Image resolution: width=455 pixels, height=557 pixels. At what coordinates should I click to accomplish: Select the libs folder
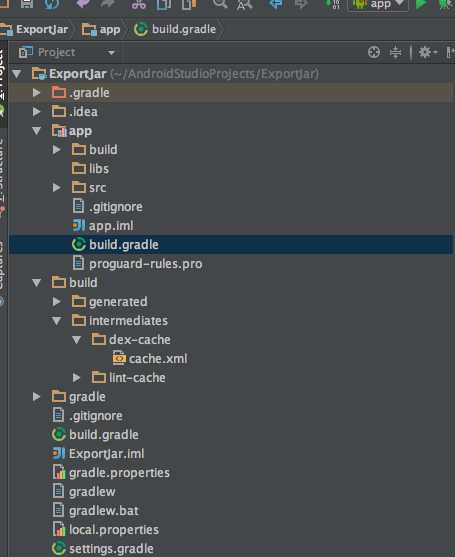point(91,169)
